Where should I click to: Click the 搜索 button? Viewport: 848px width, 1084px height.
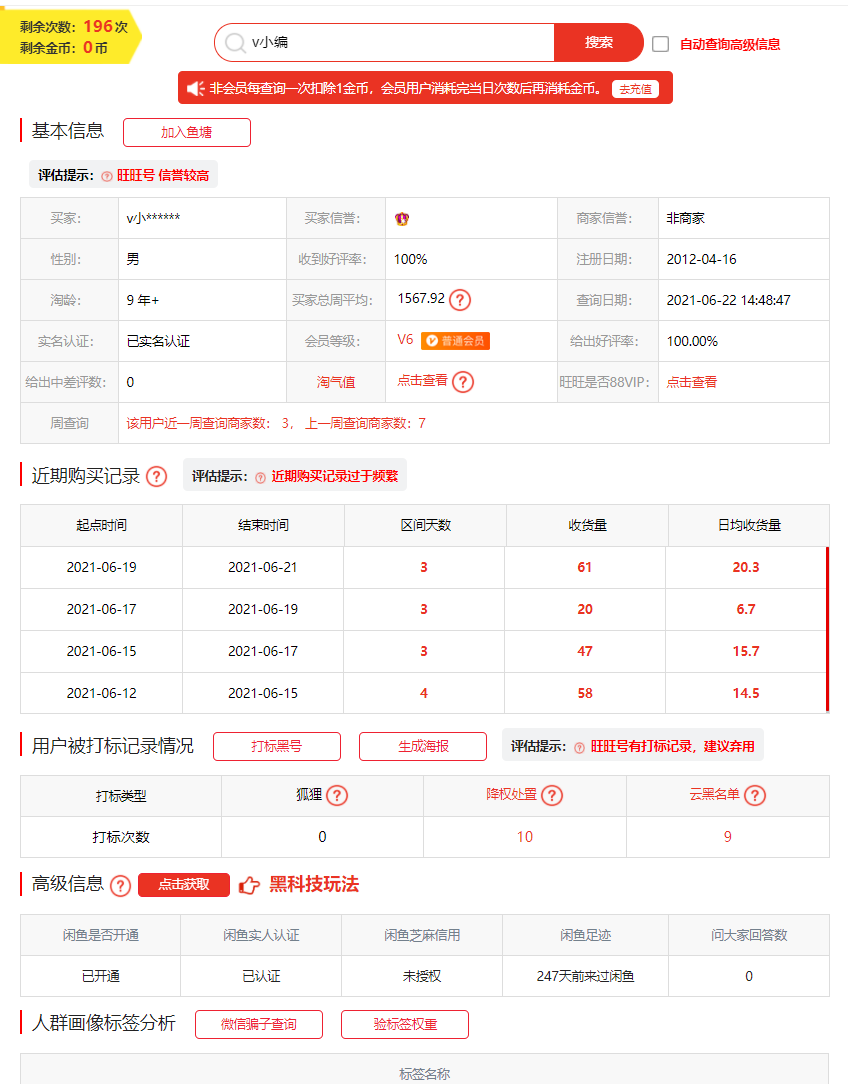598,43
